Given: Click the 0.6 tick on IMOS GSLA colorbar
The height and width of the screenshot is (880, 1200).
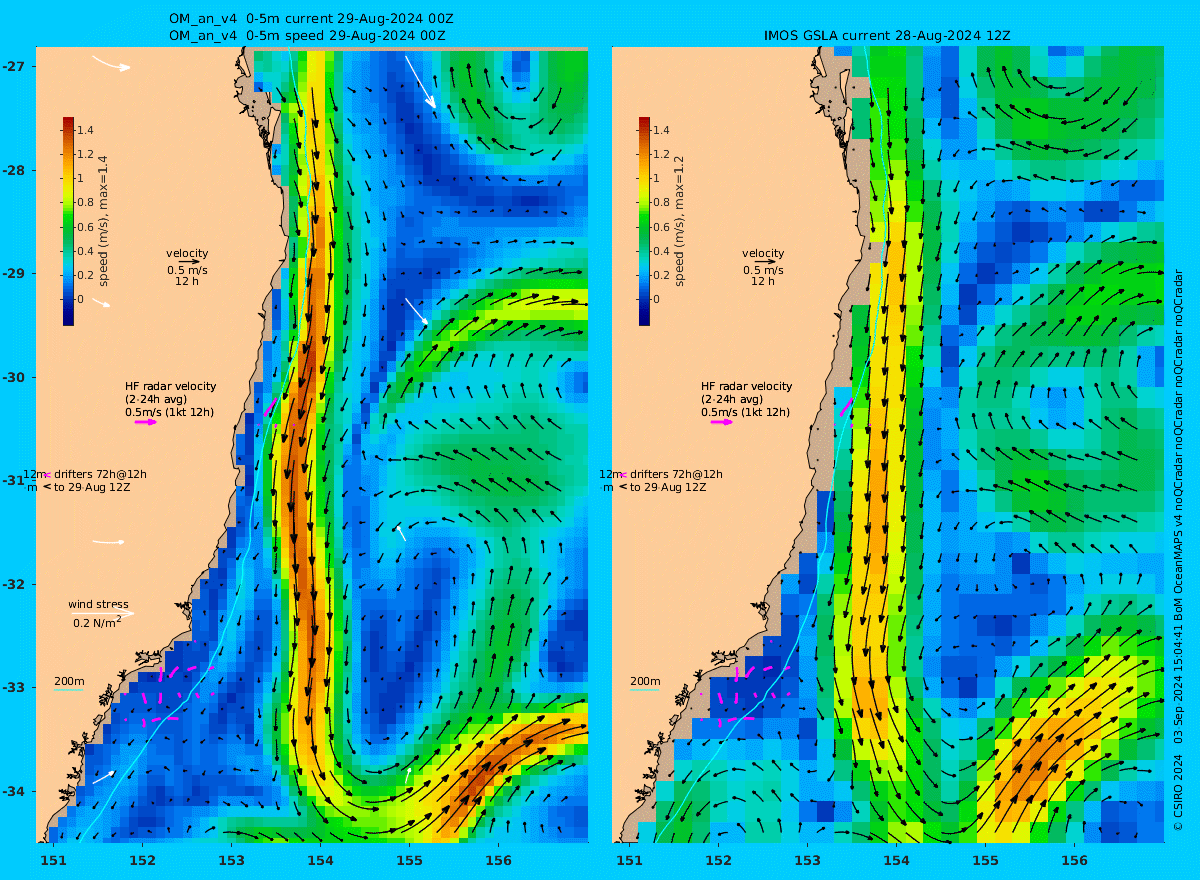Looking at the screenshot, I should point(661,227).
